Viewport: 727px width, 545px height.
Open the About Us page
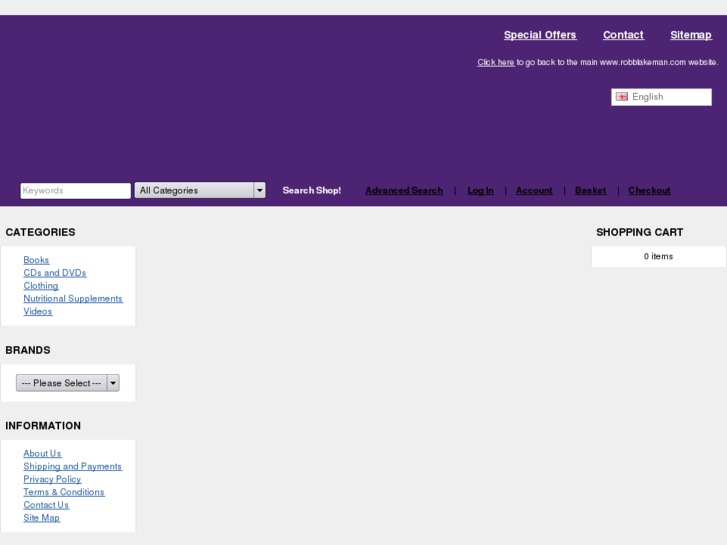pos(42,453)
